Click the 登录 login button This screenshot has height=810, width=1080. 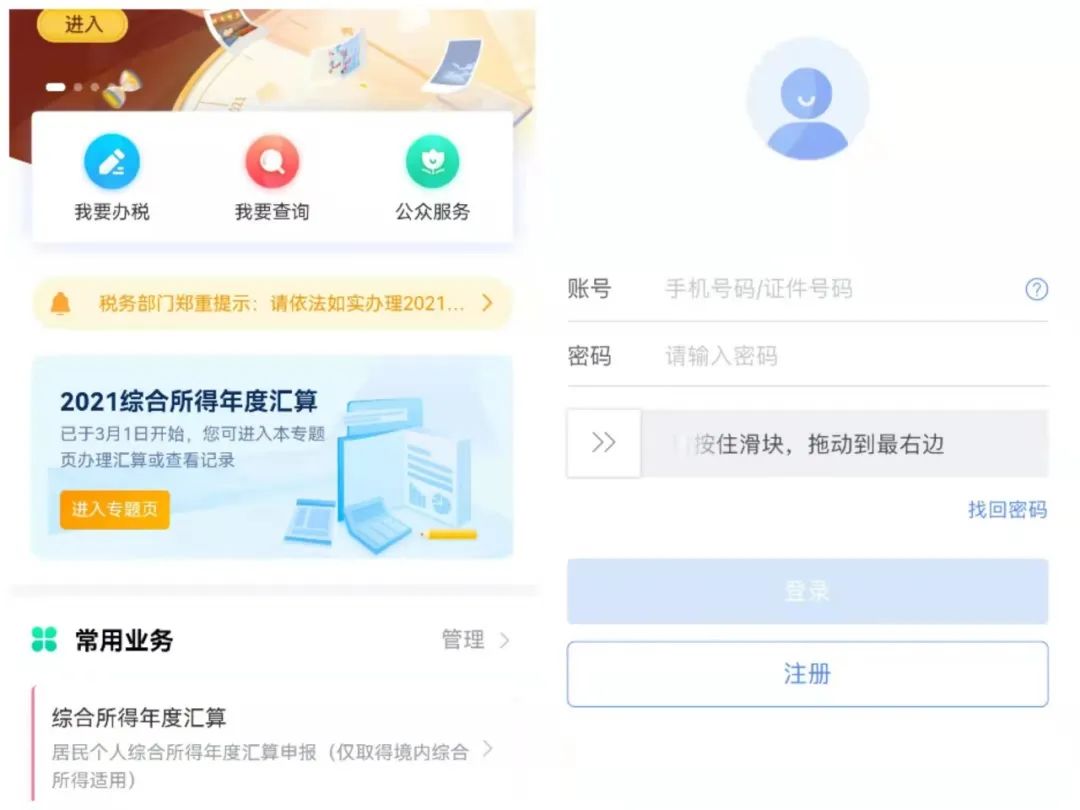coord(807,591)
